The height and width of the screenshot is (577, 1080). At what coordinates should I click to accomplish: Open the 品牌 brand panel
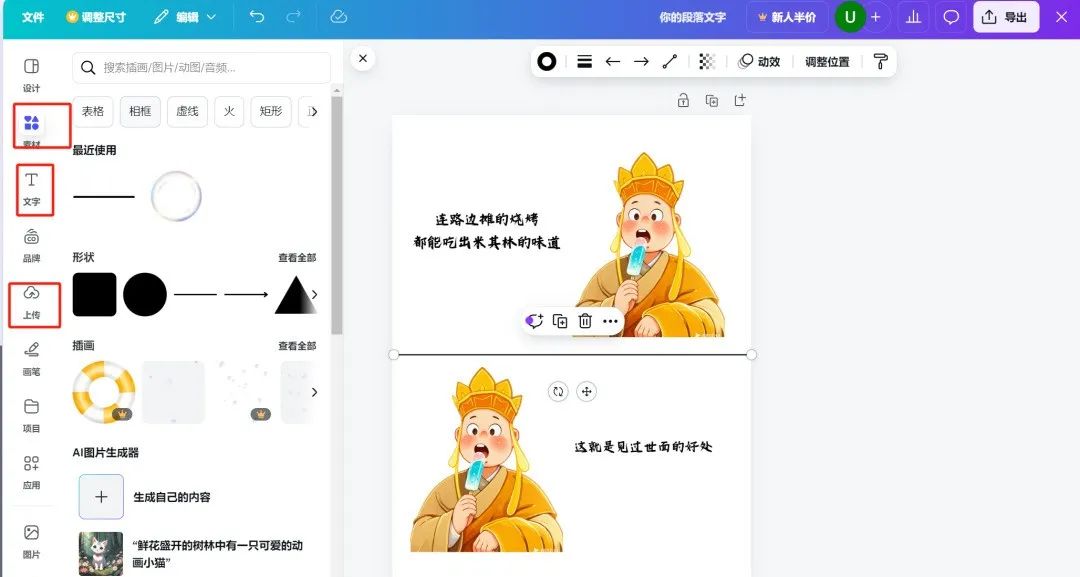point(32,245)
